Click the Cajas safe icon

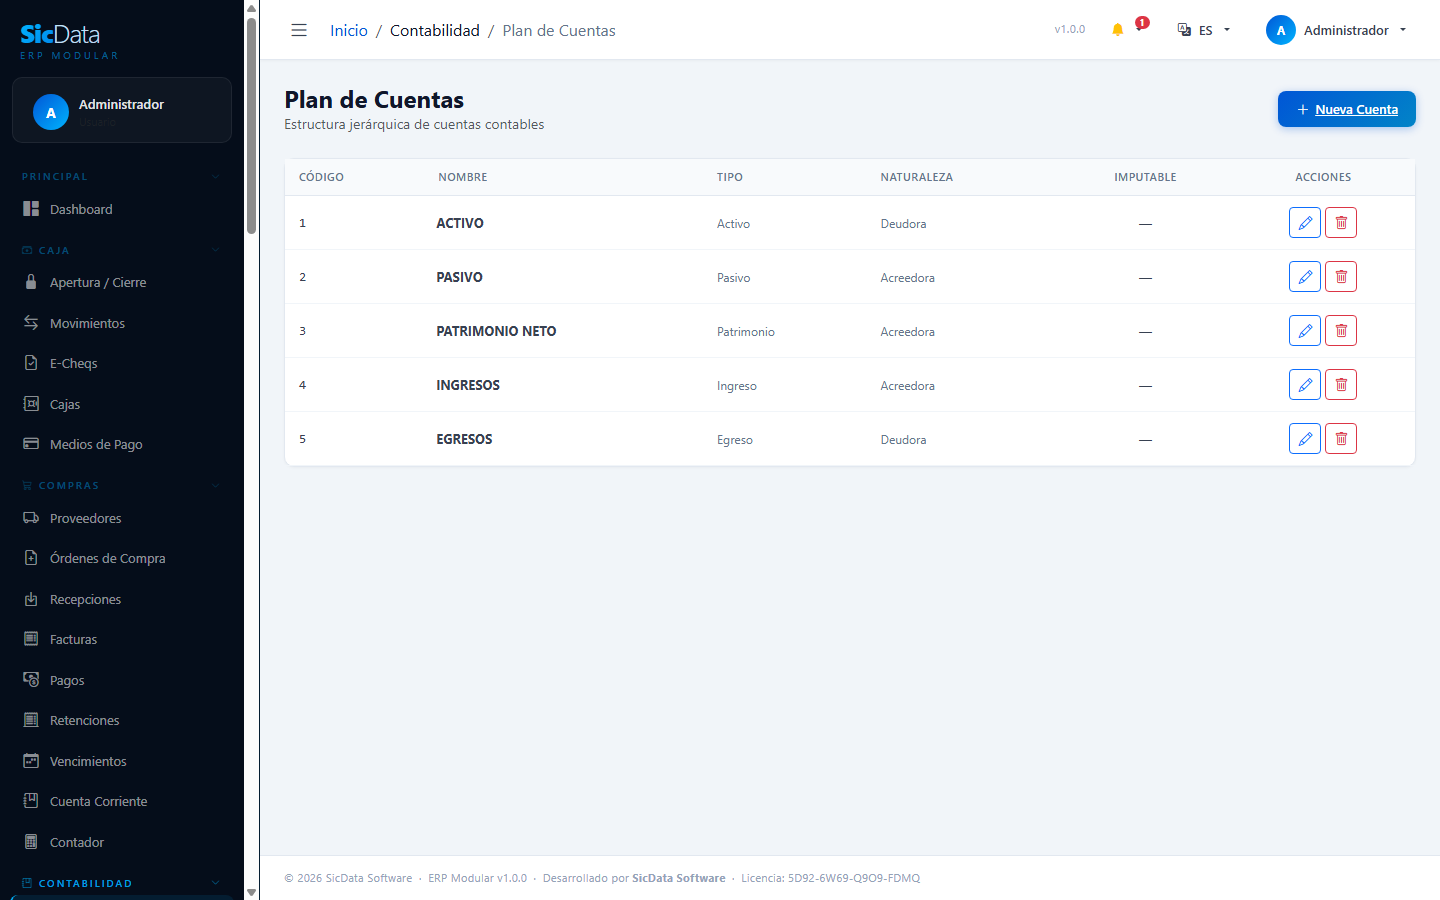[x=31, y=404]
